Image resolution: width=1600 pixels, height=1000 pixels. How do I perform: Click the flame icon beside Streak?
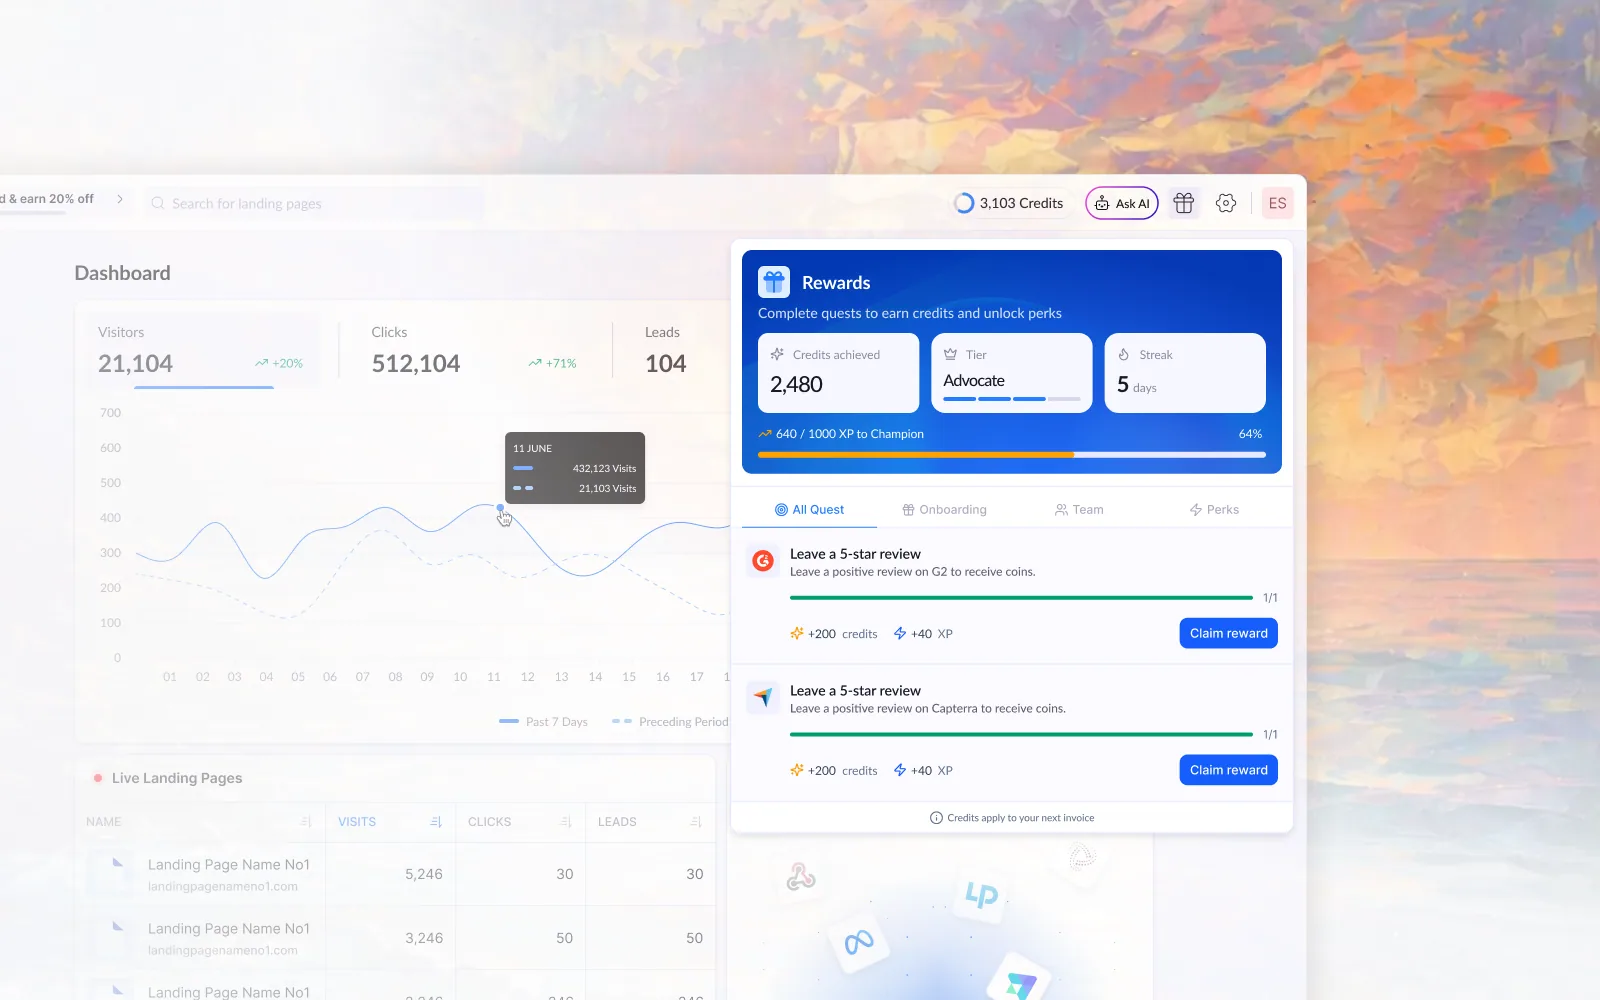pyautogui.click(x=1123, y=354)
